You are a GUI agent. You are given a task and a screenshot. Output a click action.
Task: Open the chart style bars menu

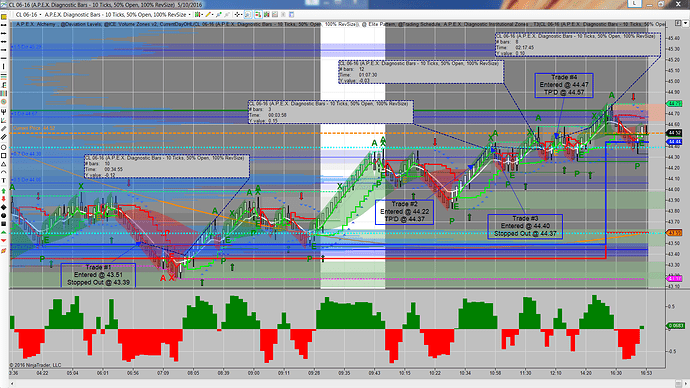[x=198, y=15]
